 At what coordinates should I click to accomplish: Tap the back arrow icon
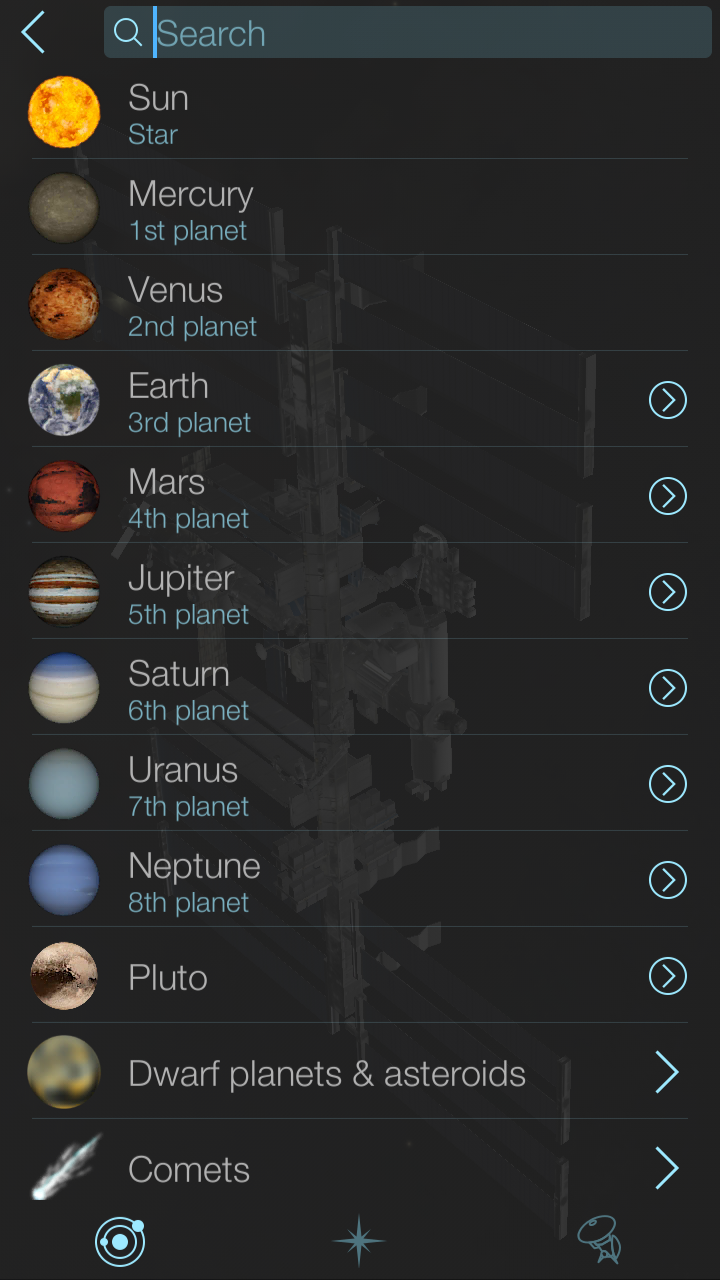pyautogui.click(x=34, y=33)
